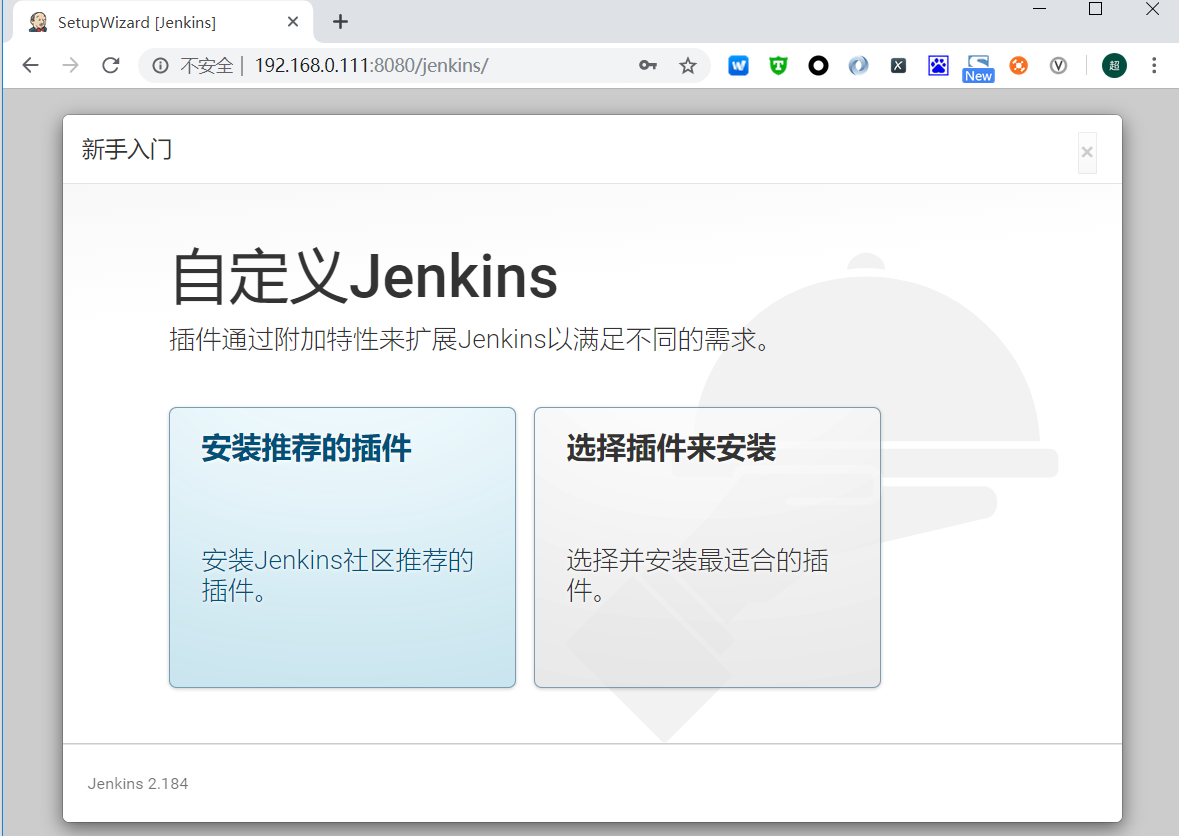Viewport: 1179px width, 836px height.
Task: Click the password key icon in the address bar
Action: (647, 65)
